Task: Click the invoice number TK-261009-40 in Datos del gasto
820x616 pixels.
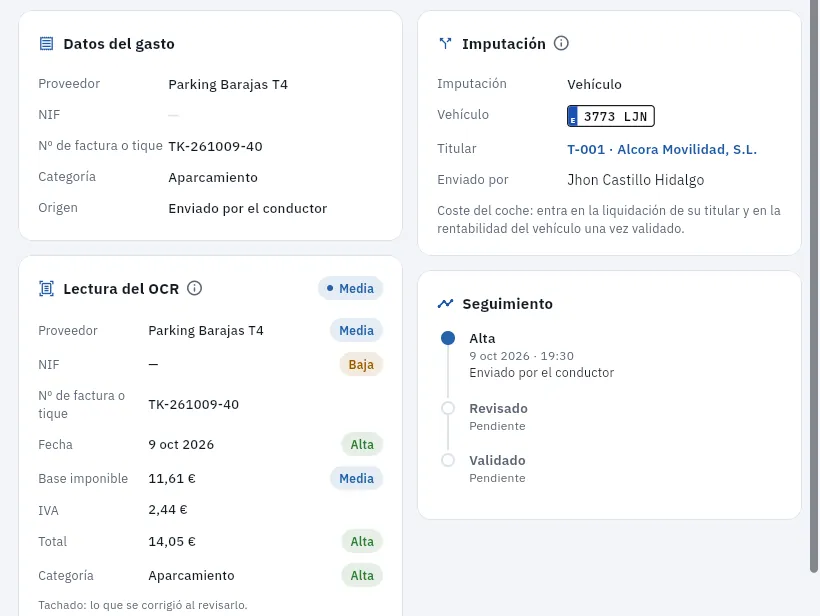Action: (x=215, y=146)
